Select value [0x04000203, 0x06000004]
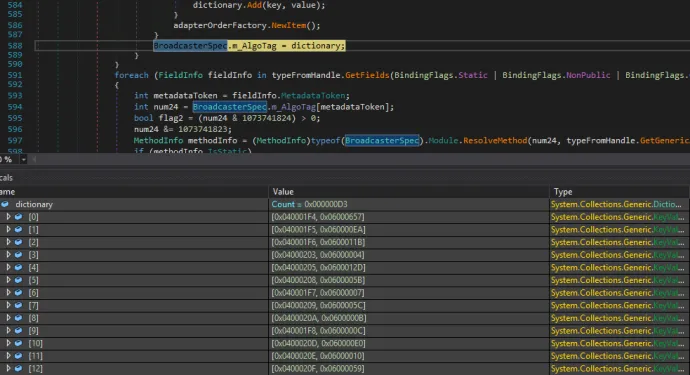The height and width of the screenshot is (375, 690). click(318, 255)
